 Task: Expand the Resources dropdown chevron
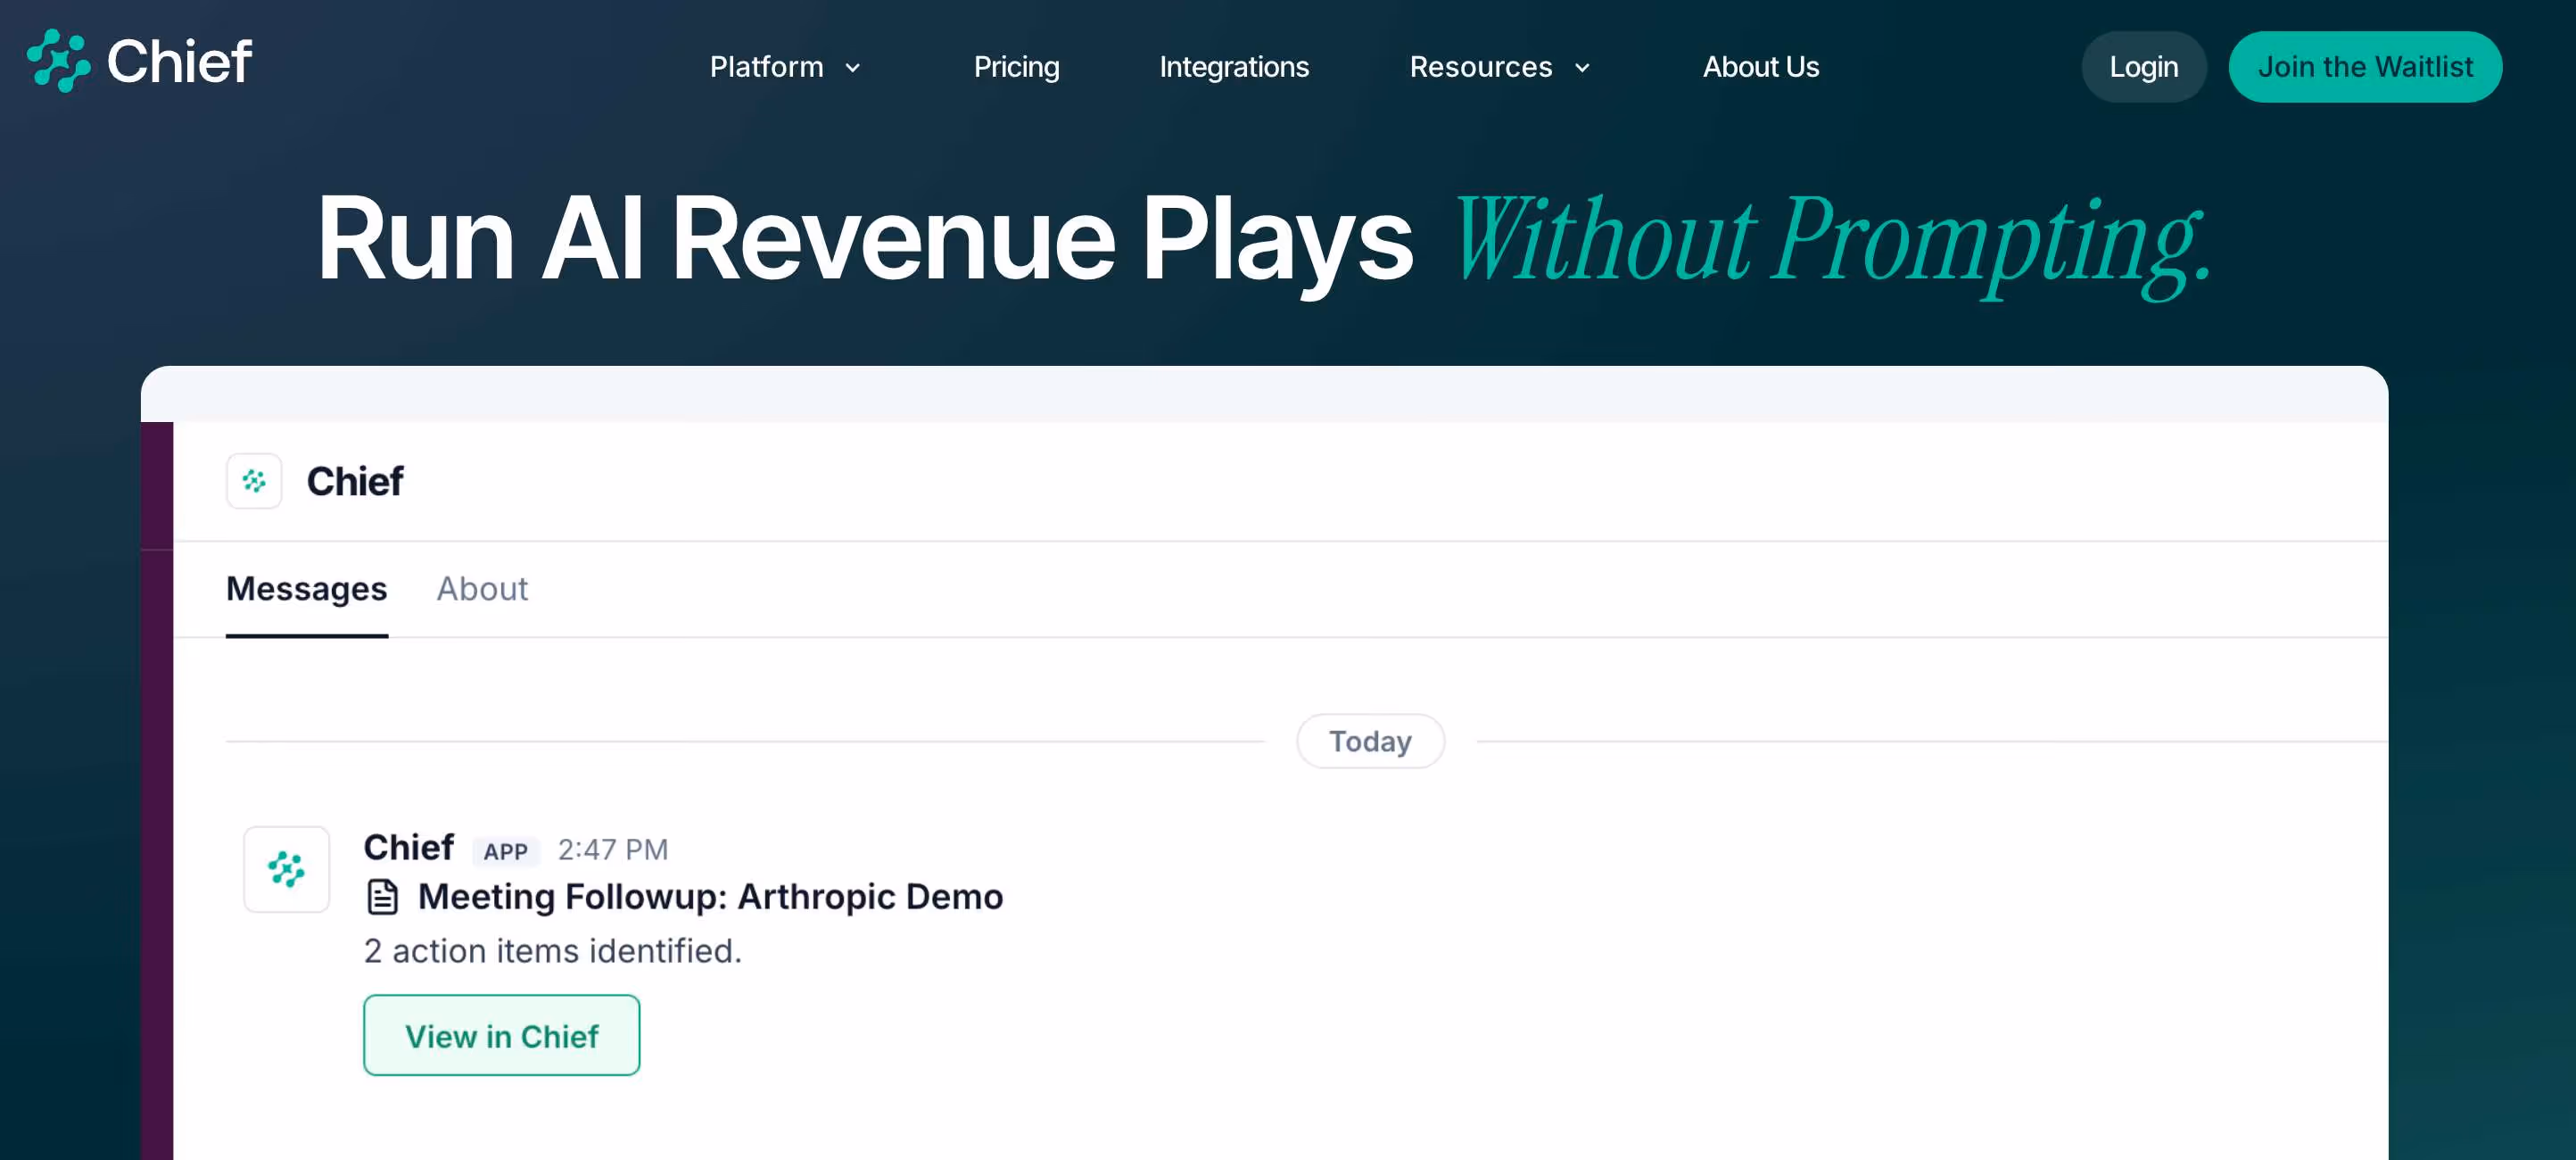coord(1582,68)
